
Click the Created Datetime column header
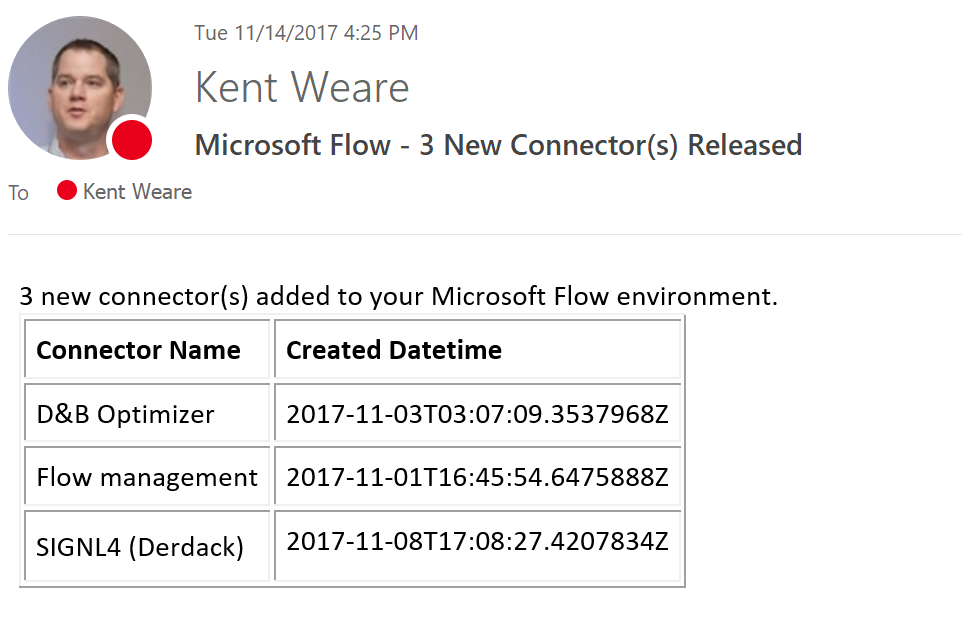[x=394, y=350]
